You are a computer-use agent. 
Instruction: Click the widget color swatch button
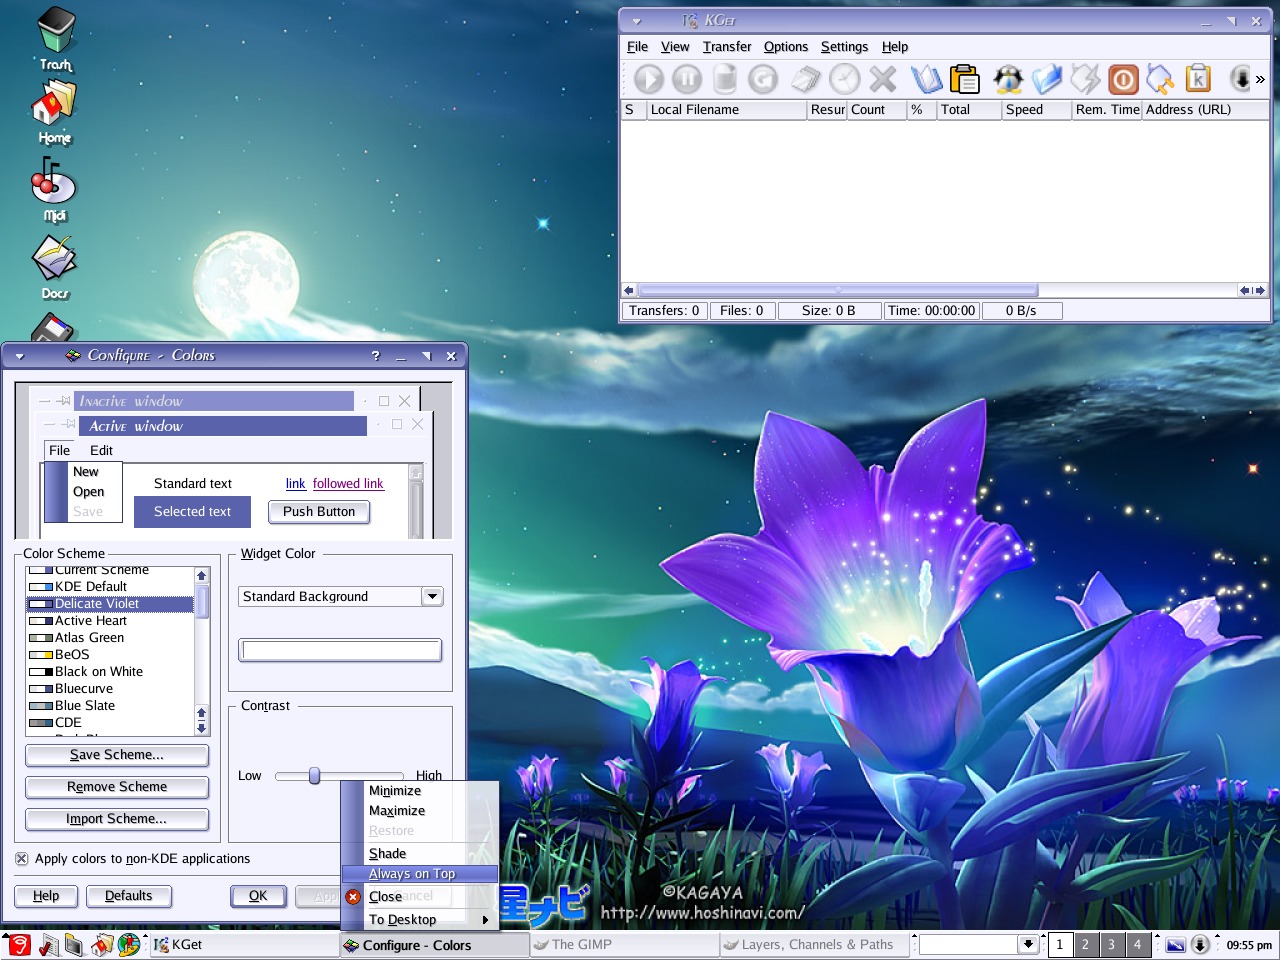340,651
